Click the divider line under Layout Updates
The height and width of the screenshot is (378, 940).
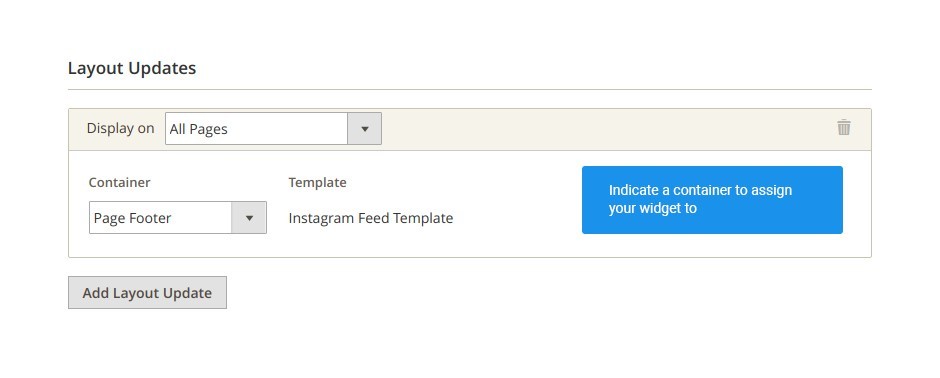(x=469, y=90)
